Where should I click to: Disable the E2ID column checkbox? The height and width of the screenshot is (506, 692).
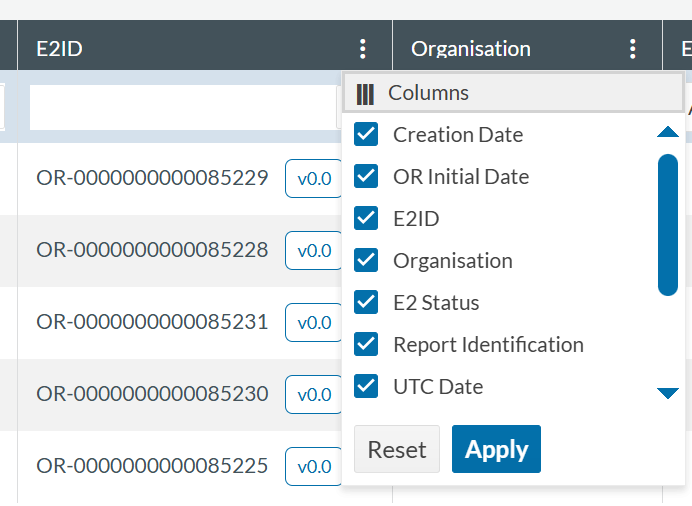click(x=367, y=218)
